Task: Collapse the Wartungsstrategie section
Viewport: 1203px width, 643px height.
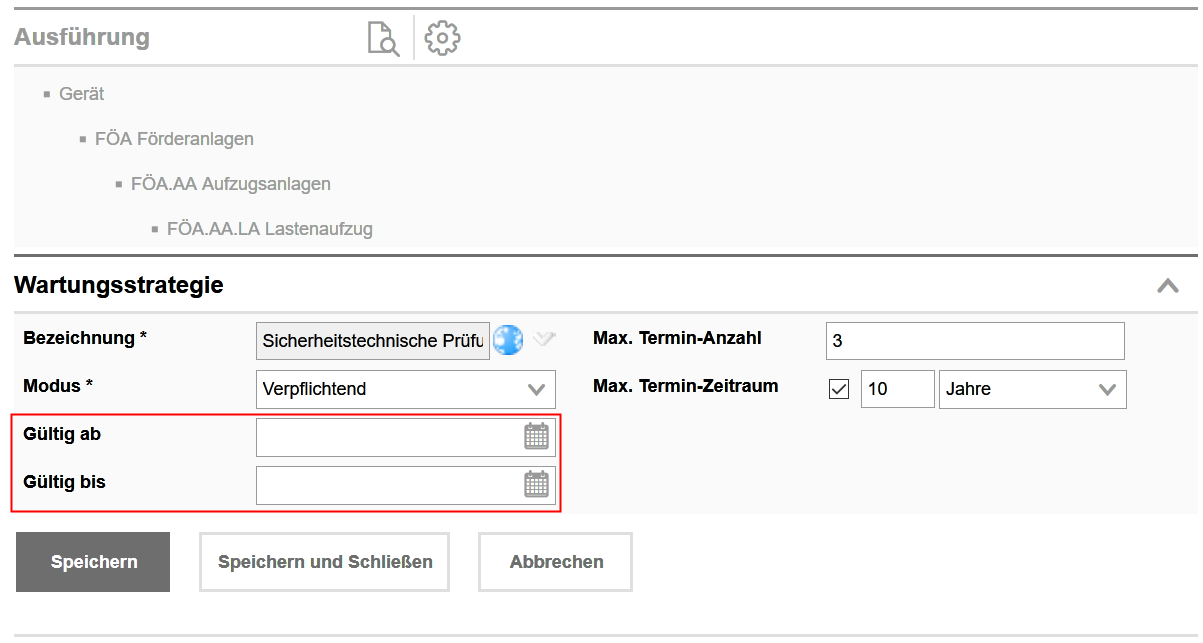Action: [1167, 286]
